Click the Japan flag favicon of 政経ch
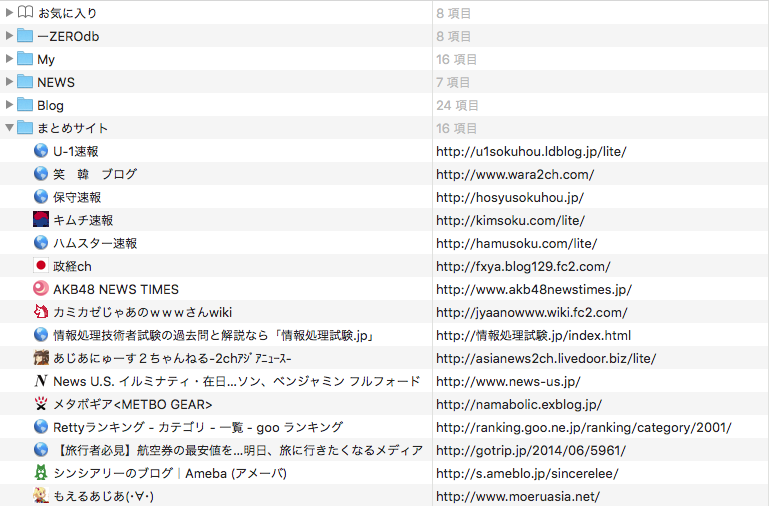This screenshot has height=506, width=769. coord(41,266)
